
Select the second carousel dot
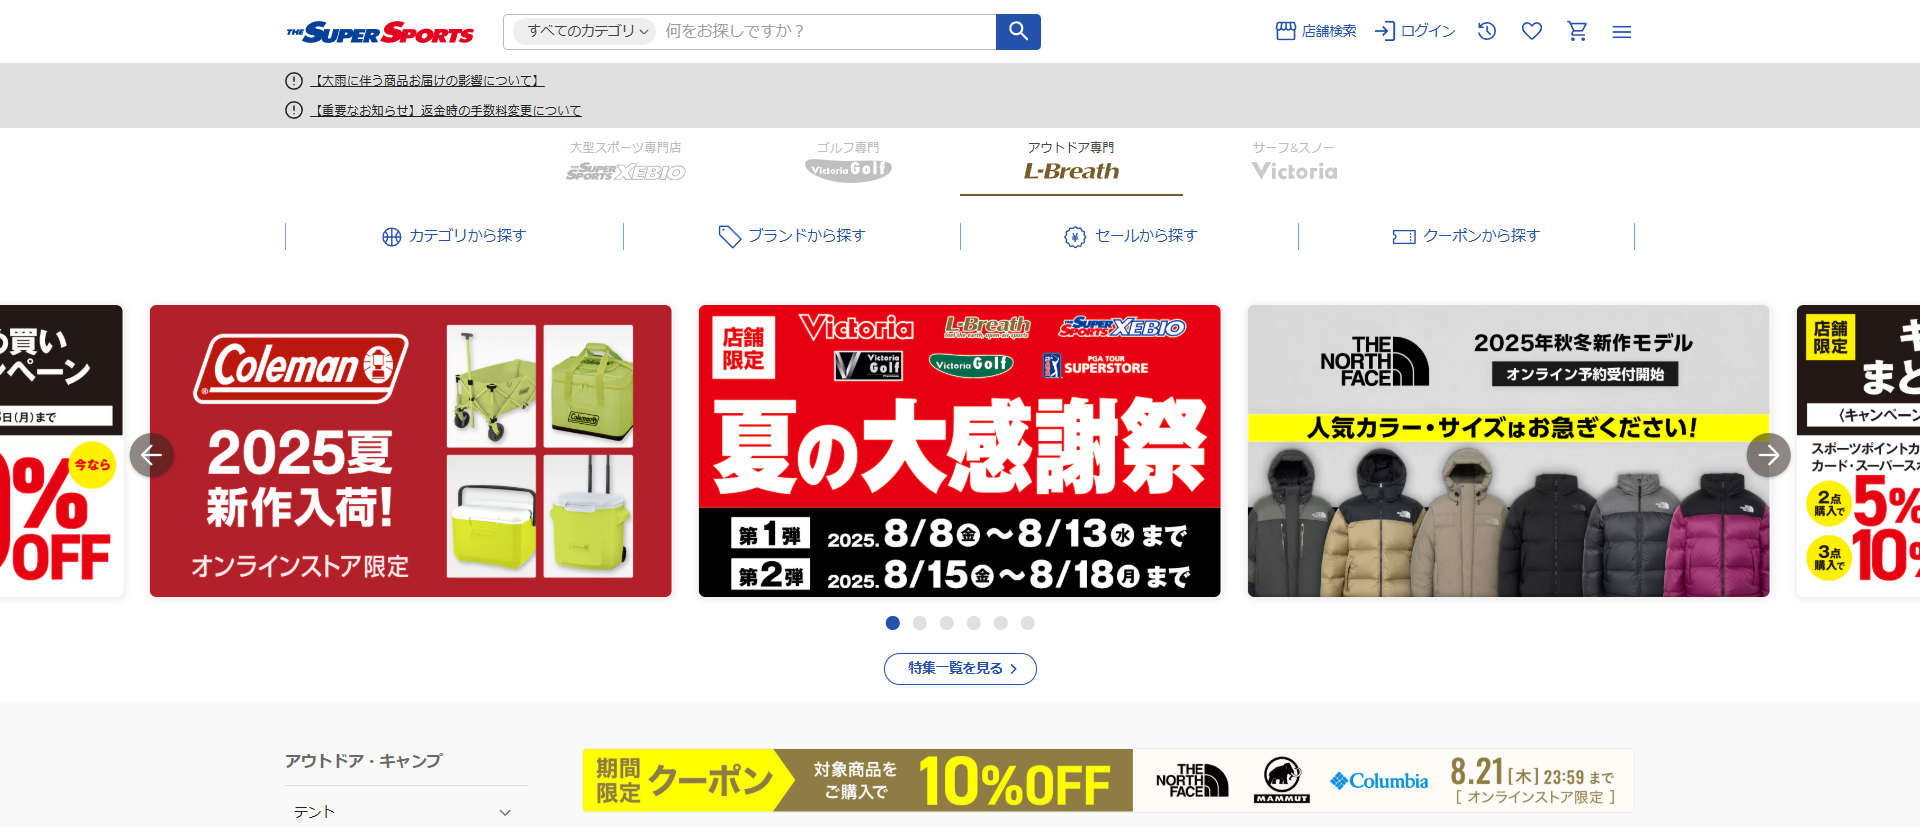(x=920, y=623)
